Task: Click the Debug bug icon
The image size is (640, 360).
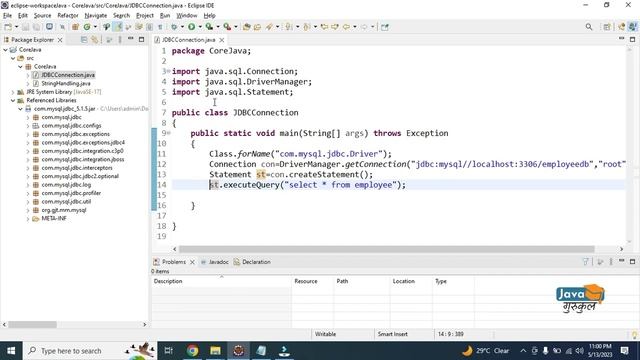Action: pos(174,27)
